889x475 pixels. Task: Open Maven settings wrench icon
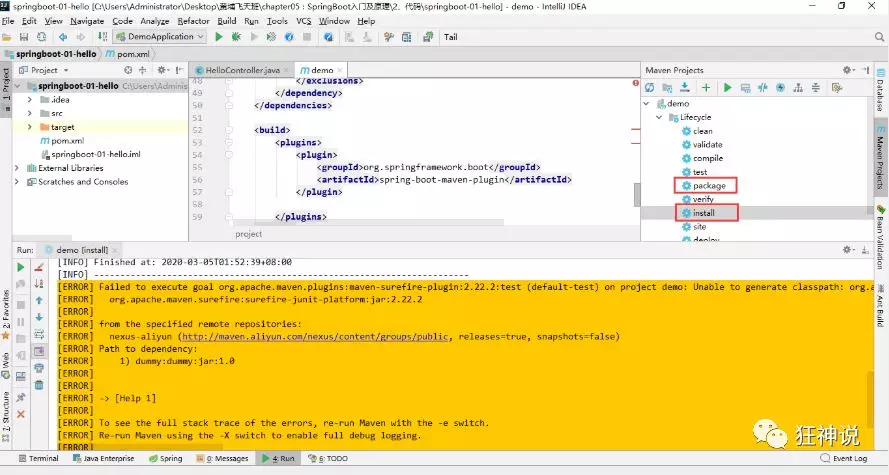point(837,88)
